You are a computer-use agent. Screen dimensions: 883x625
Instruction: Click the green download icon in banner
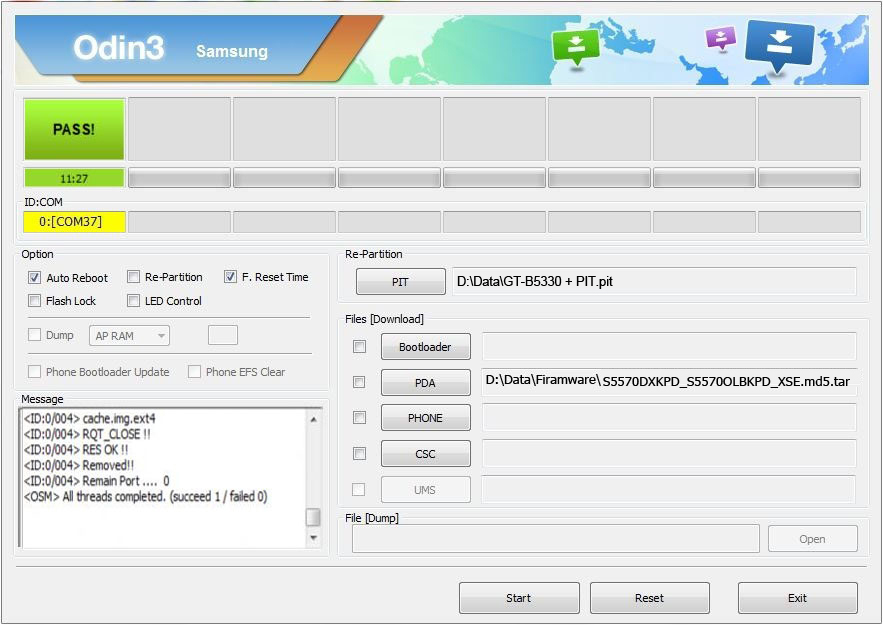(x=576, y=48)
